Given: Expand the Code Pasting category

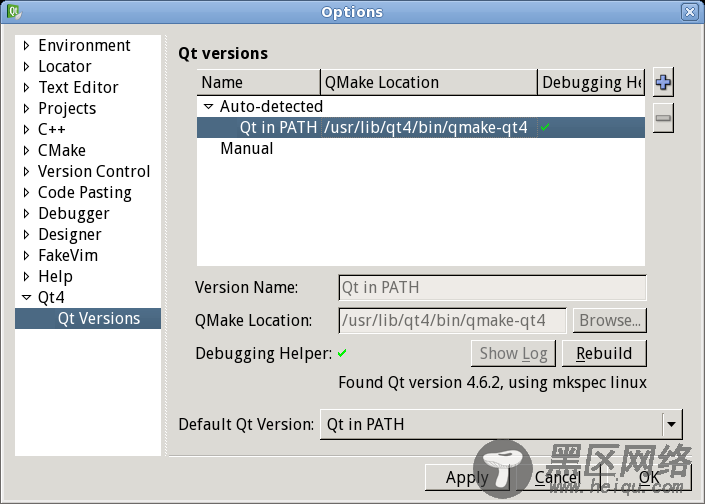Looking at the screenshot, I should [26, 192].
